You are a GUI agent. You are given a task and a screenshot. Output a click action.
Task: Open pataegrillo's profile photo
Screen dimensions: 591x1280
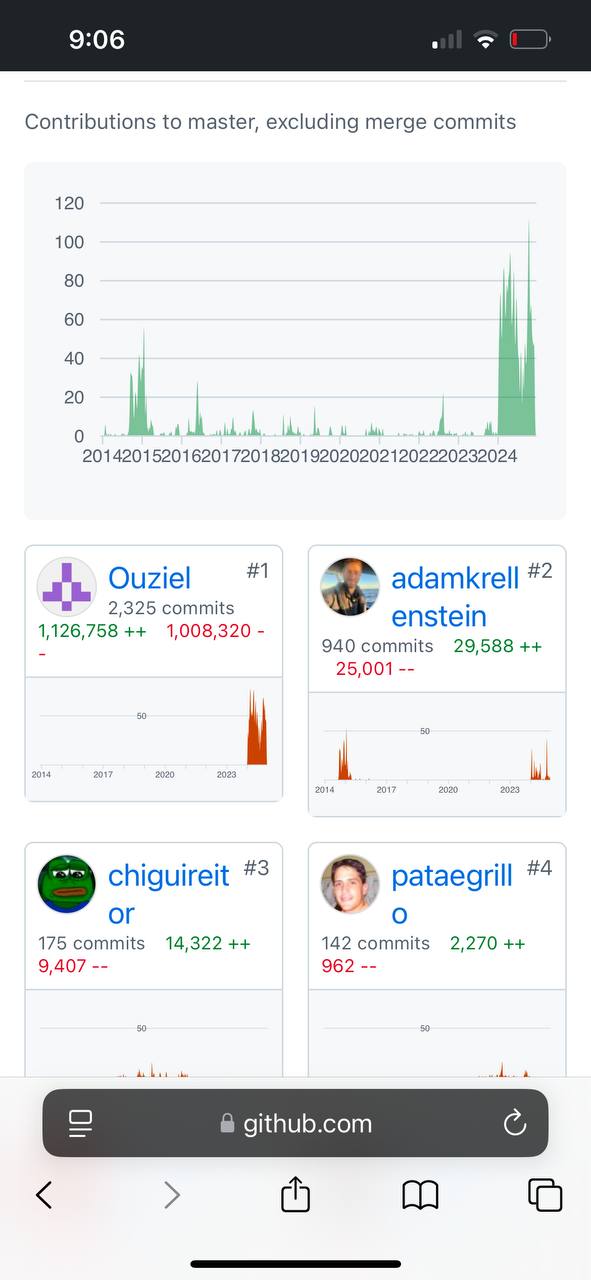click(x=350, y=884)
